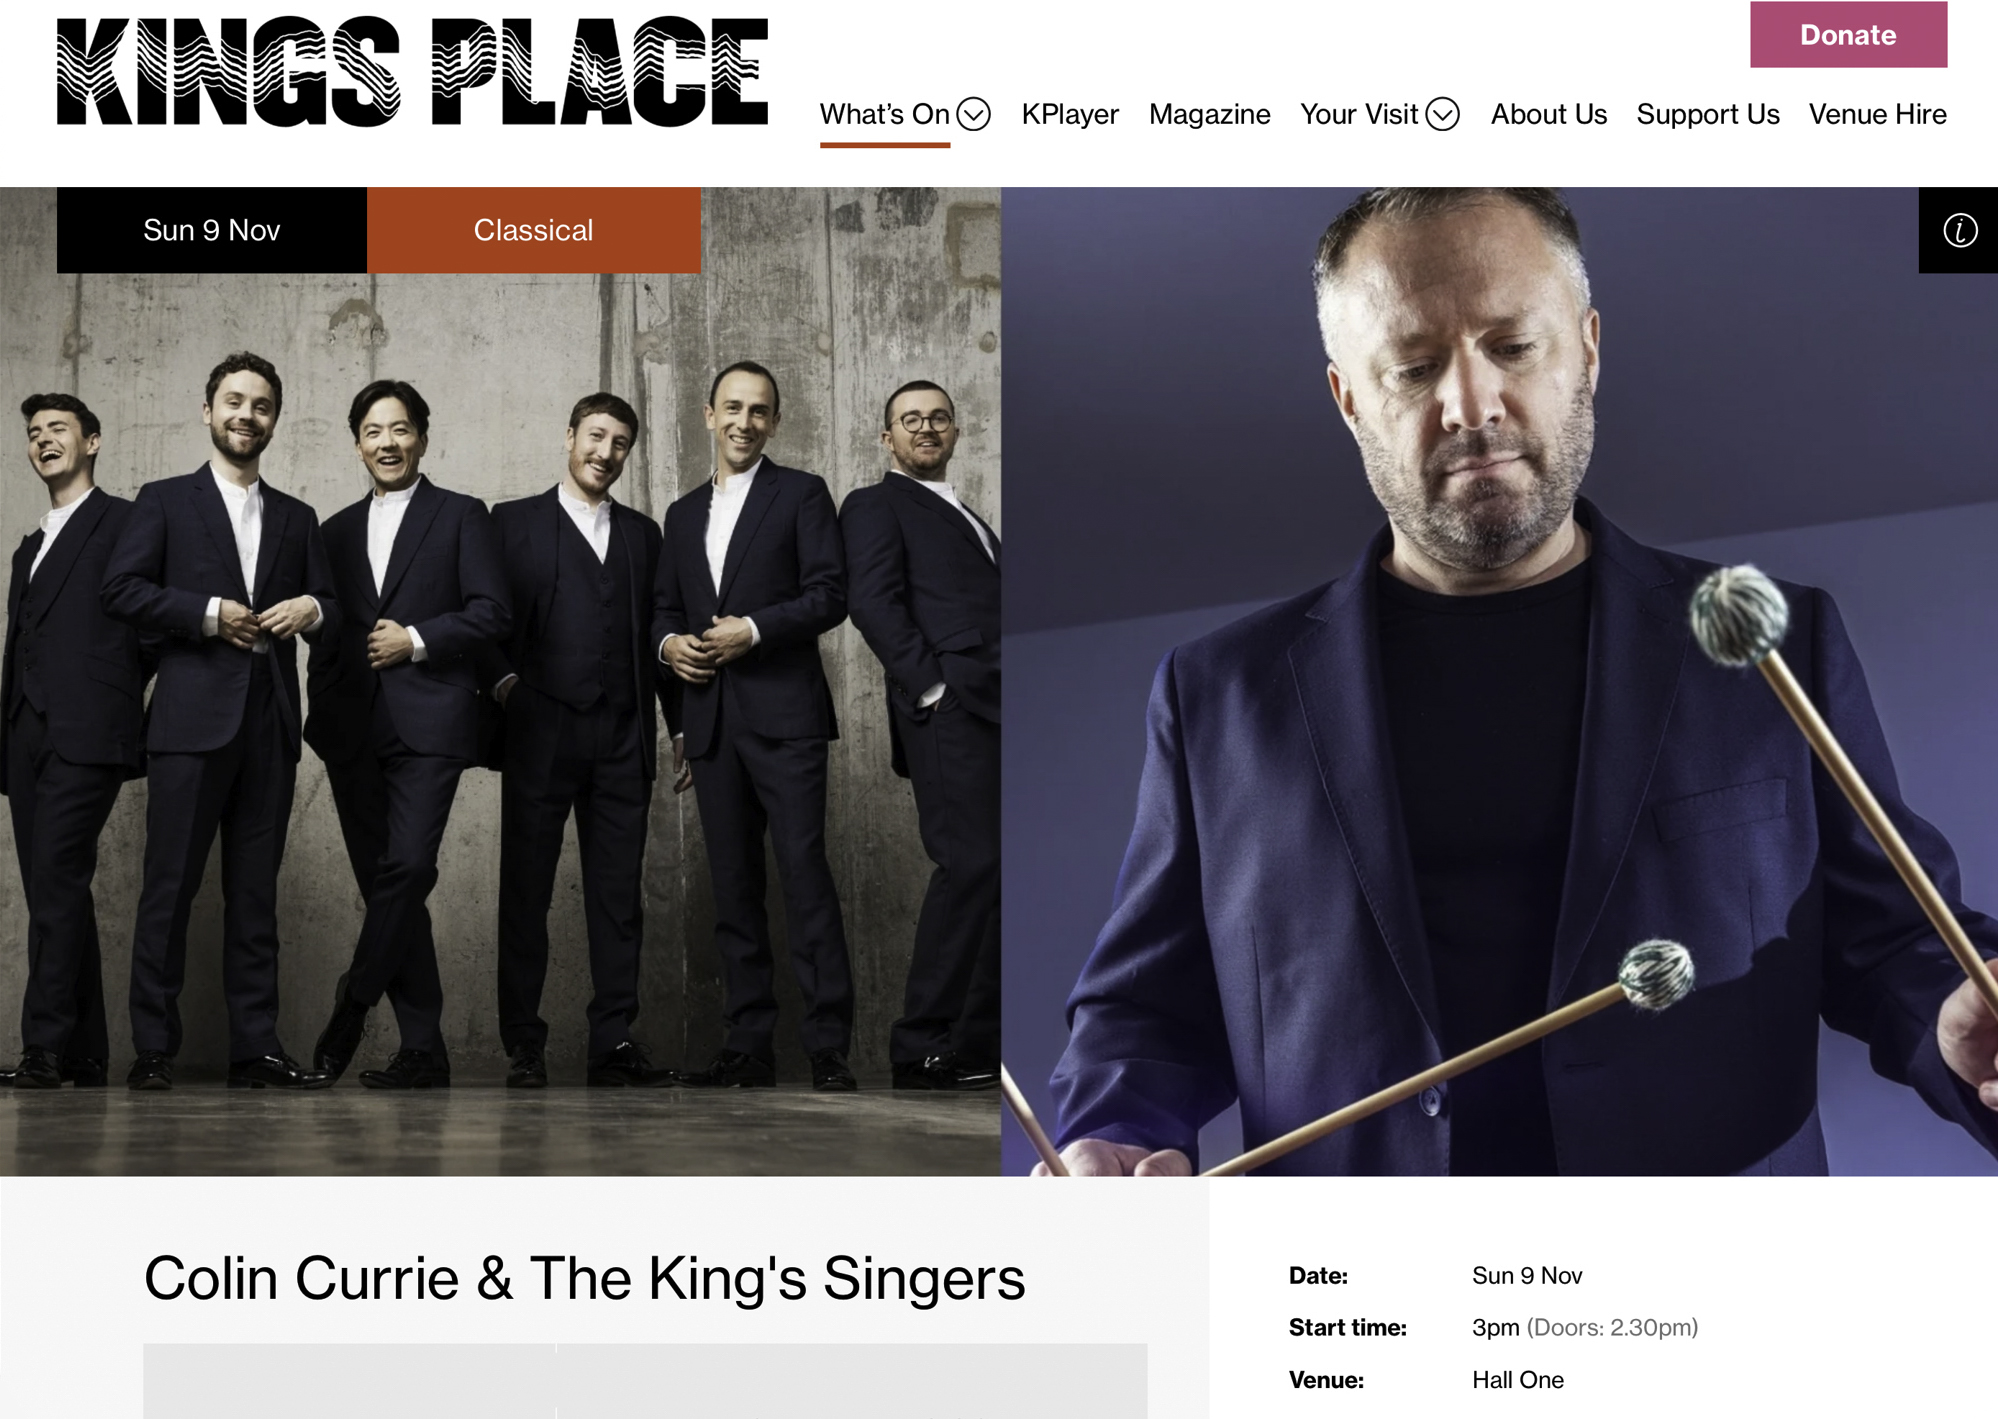The image size is (1998, 1419).
Task: Select the Classical genre tag
Action: 534,230
